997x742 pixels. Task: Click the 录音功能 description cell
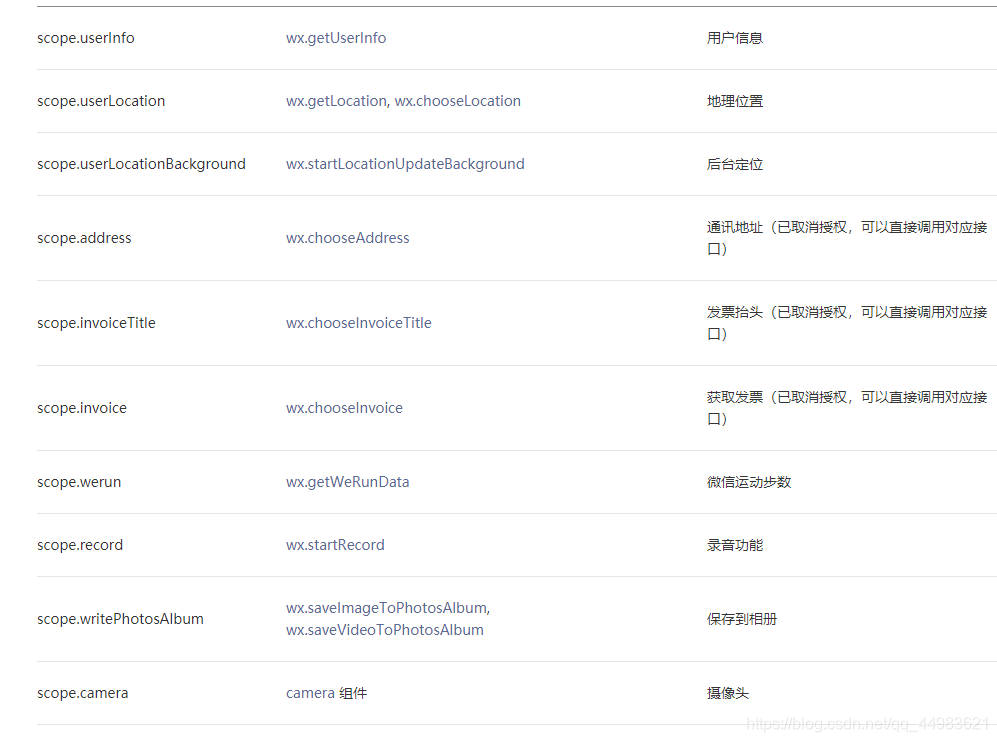pyautogui.click(x=735, y=545)
